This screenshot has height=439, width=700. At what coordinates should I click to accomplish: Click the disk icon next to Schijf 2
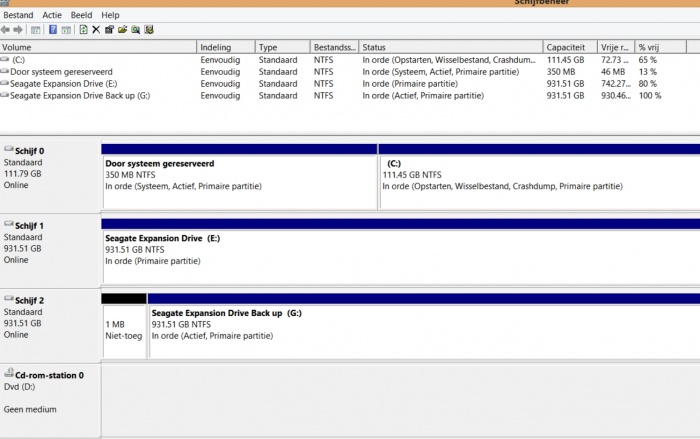8,299
